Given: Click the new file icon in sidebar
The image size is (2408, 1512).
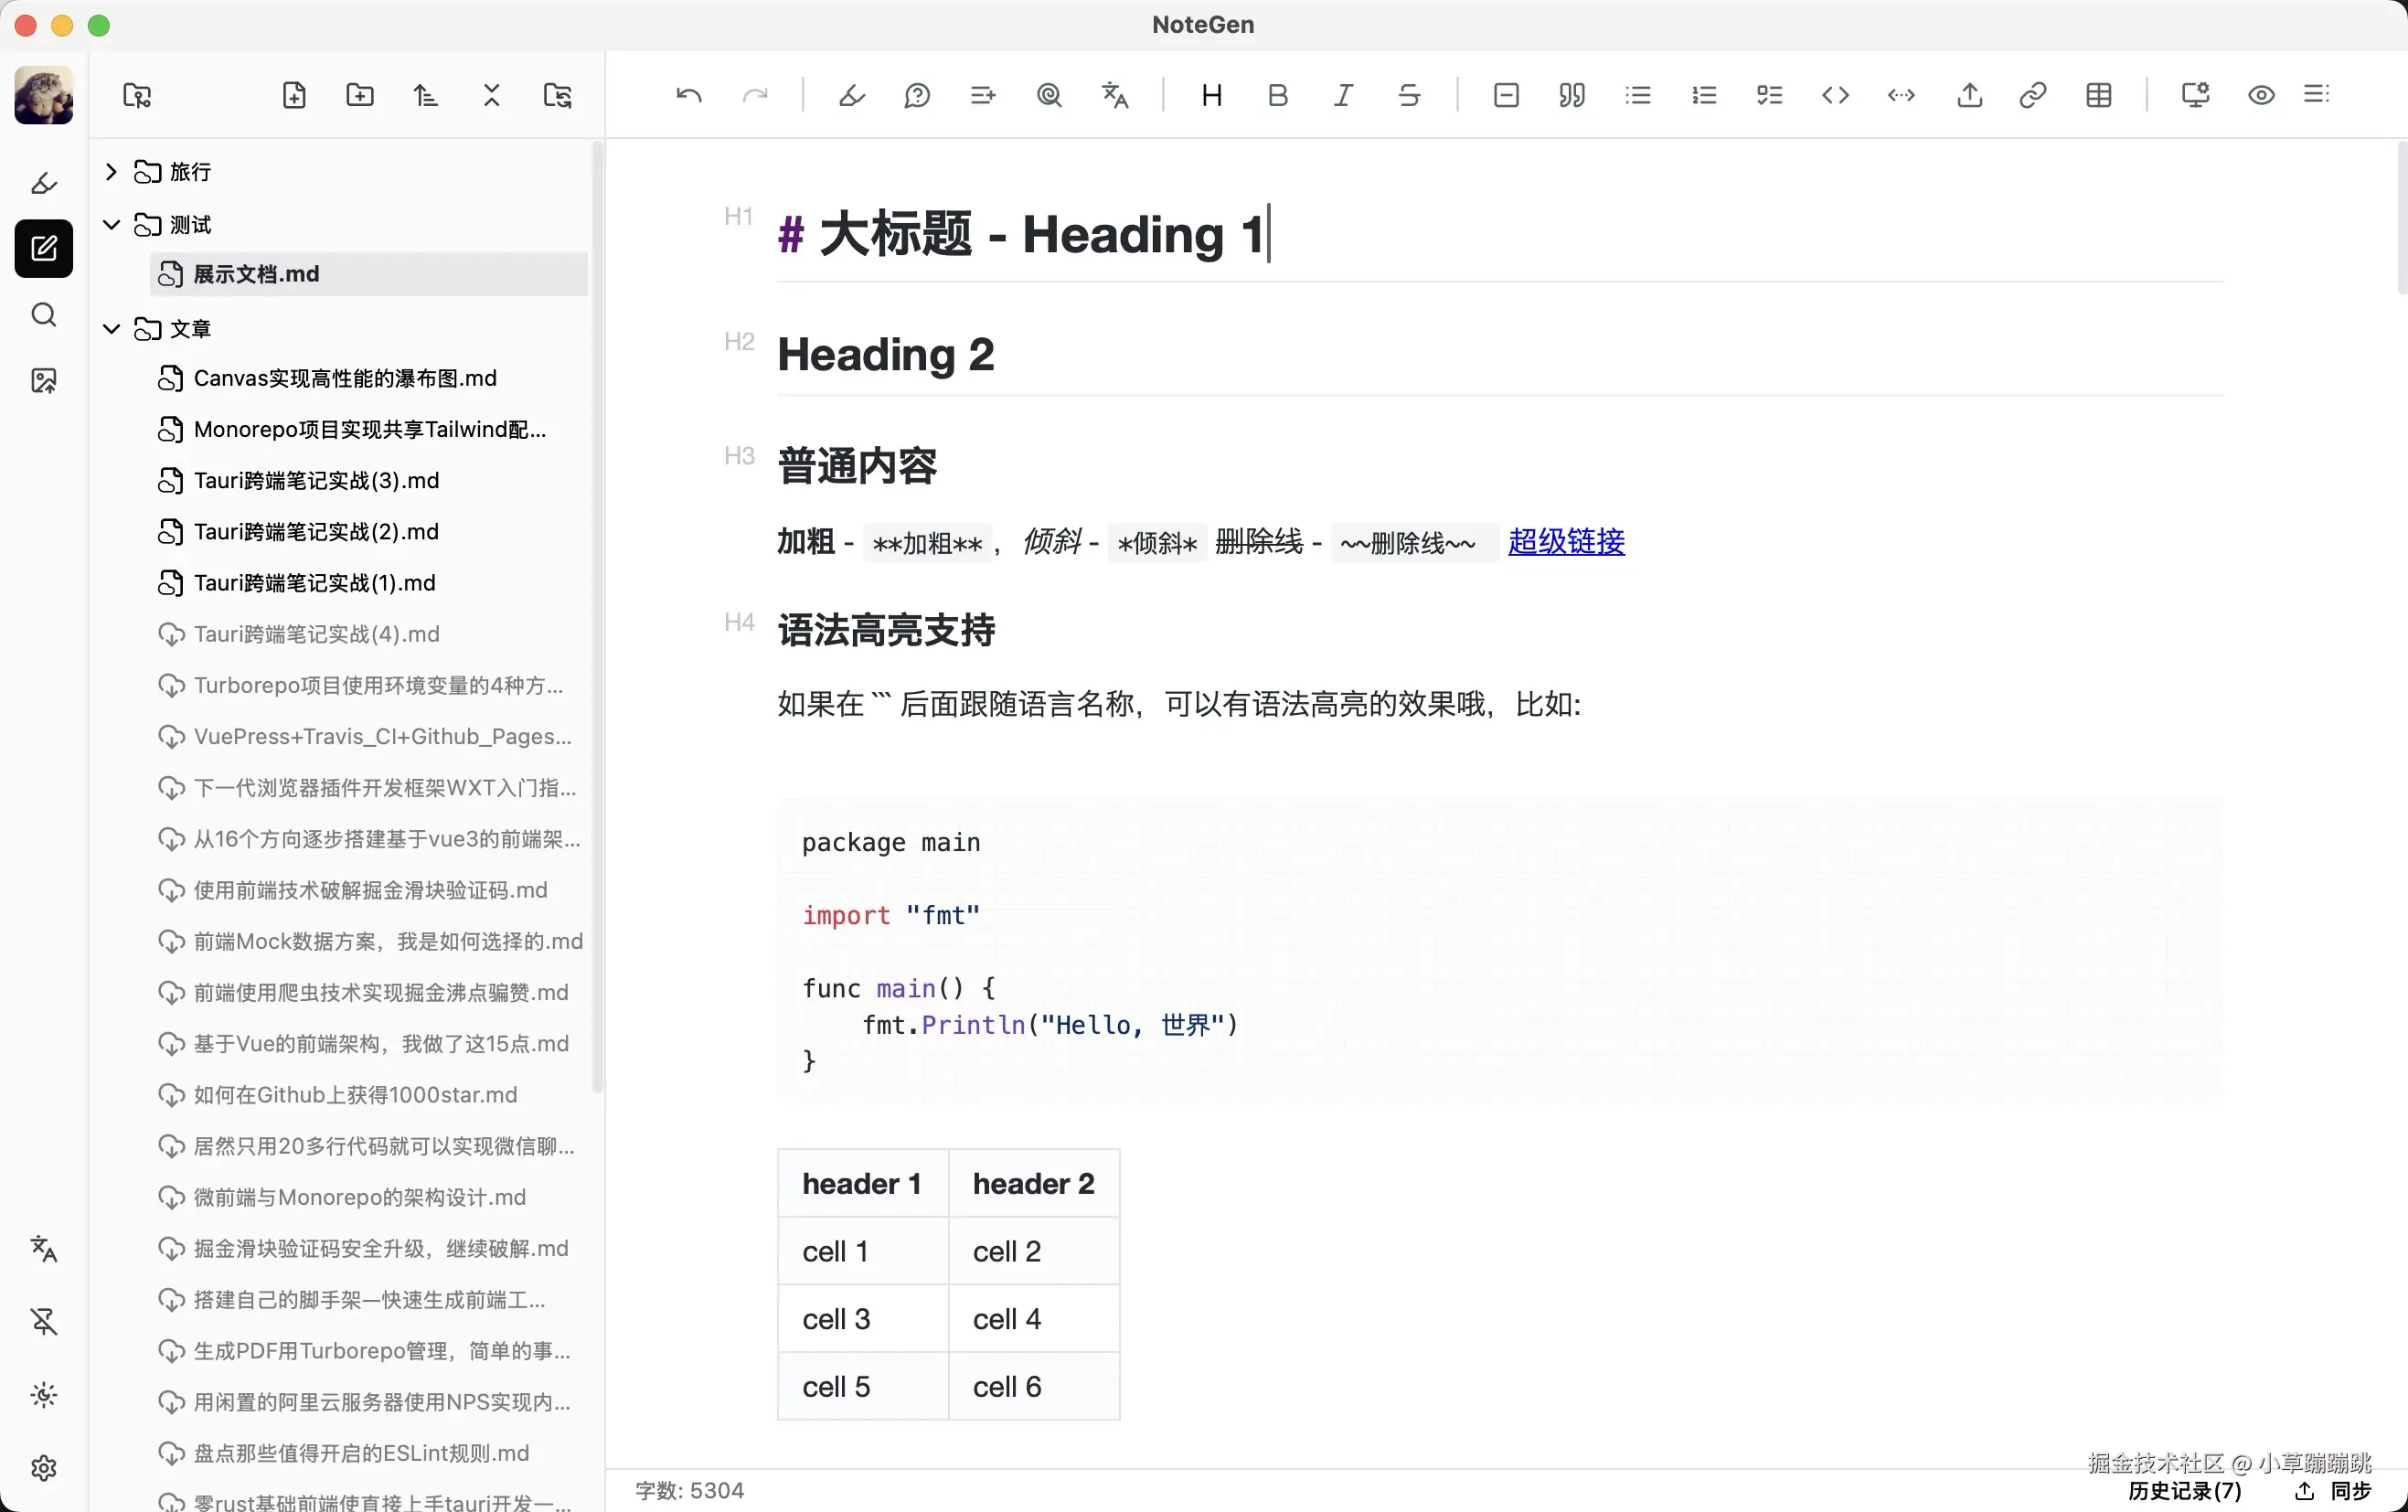Looking at the screenshot, I should pos(294,95).
